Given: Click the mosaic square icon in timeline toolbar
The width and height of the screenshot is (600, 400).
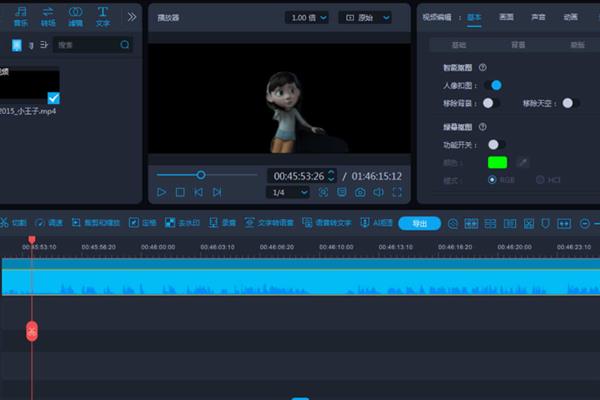Looking at the screenshot, I should tap(529, 224).
